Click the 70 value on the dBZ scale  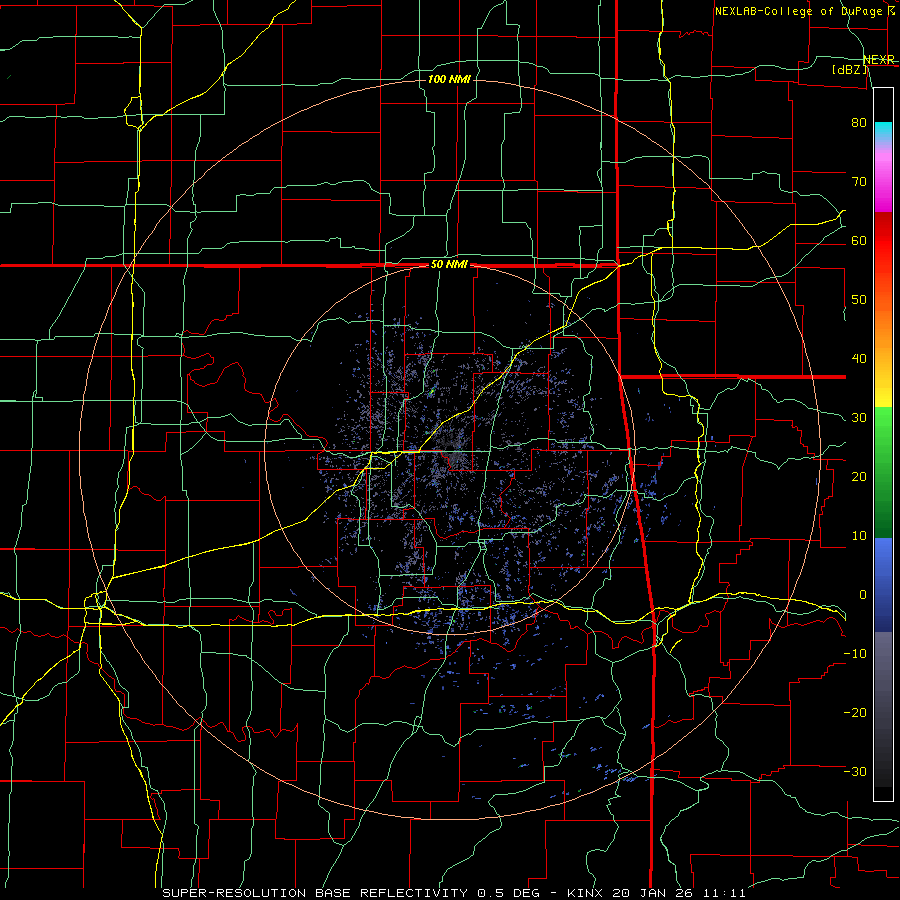tap(859, 181)
